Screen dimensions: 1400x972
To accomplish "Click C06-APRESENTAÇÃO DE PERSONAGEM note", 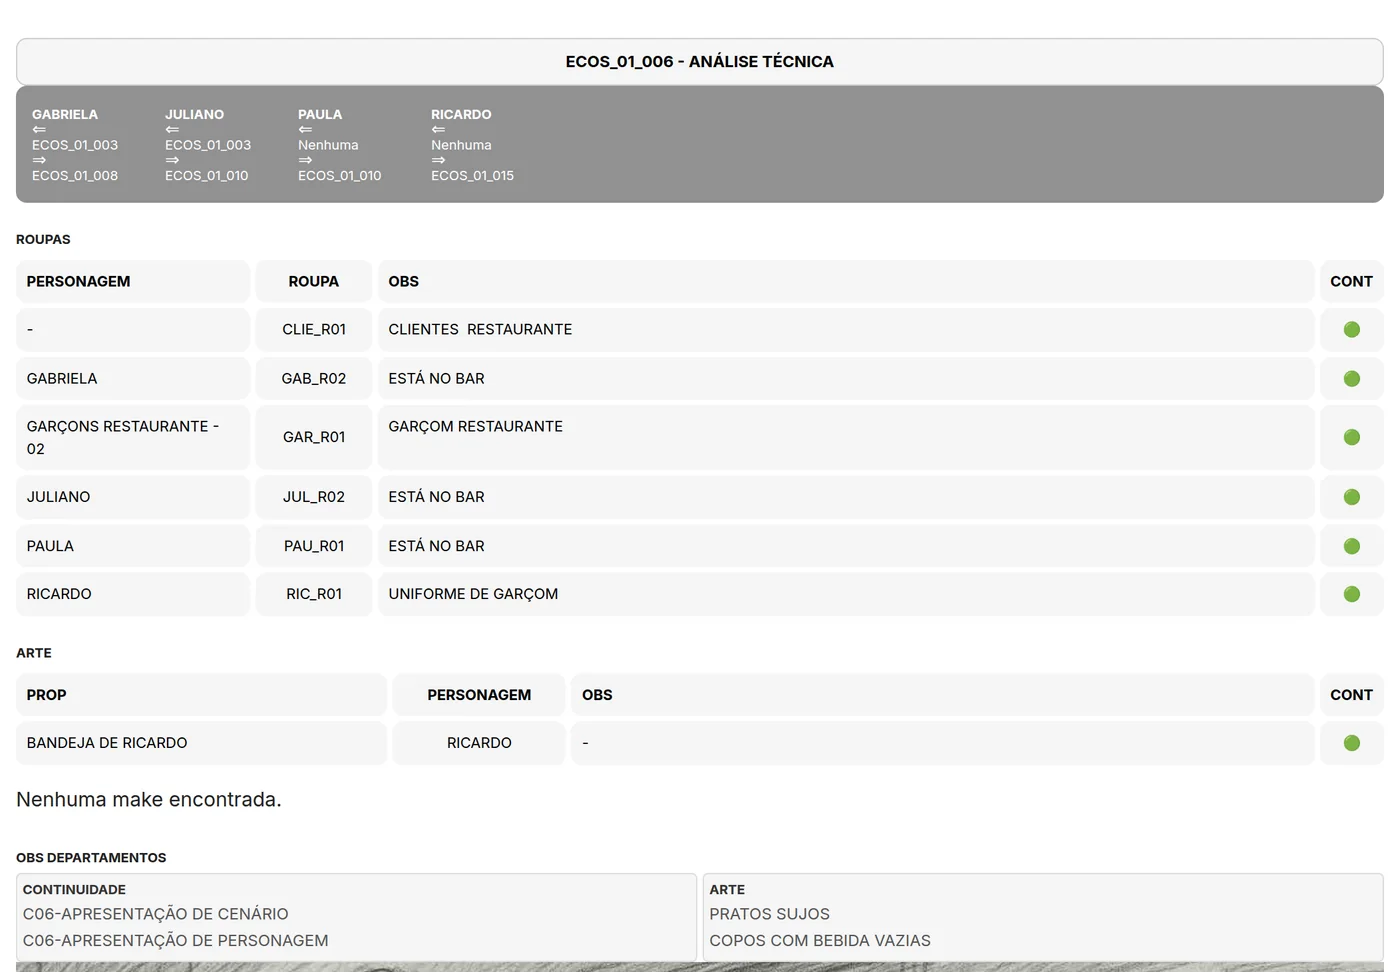I will pos(175,941).
